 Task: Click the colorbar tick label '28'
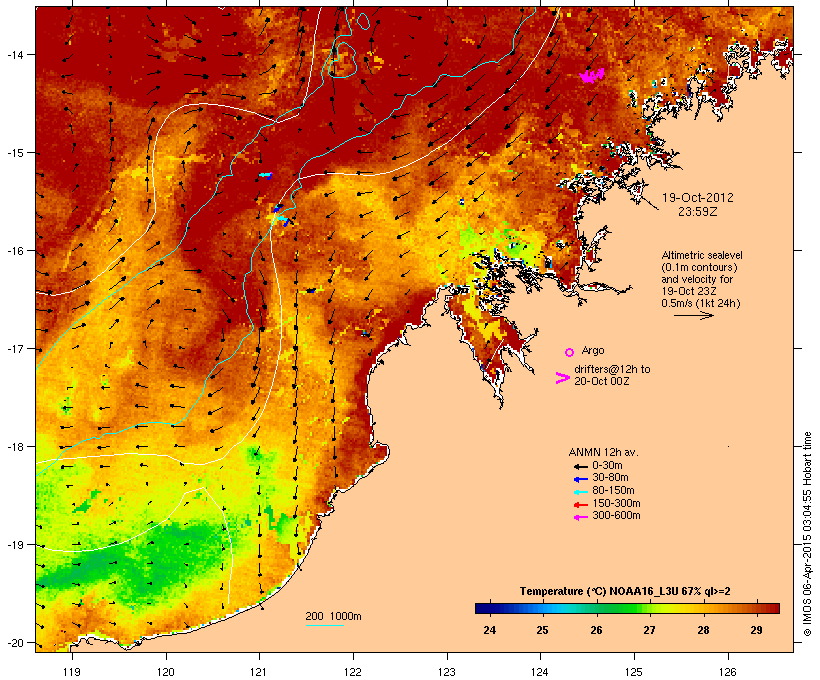[x=703, y=630]
